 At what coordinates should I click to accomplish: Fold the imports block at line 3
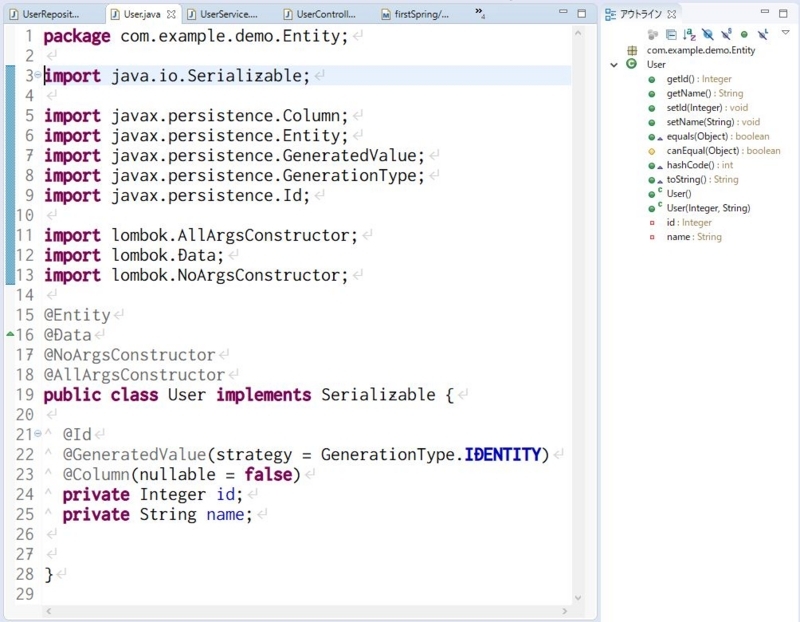pyautogui.click(x=37, y=76)
